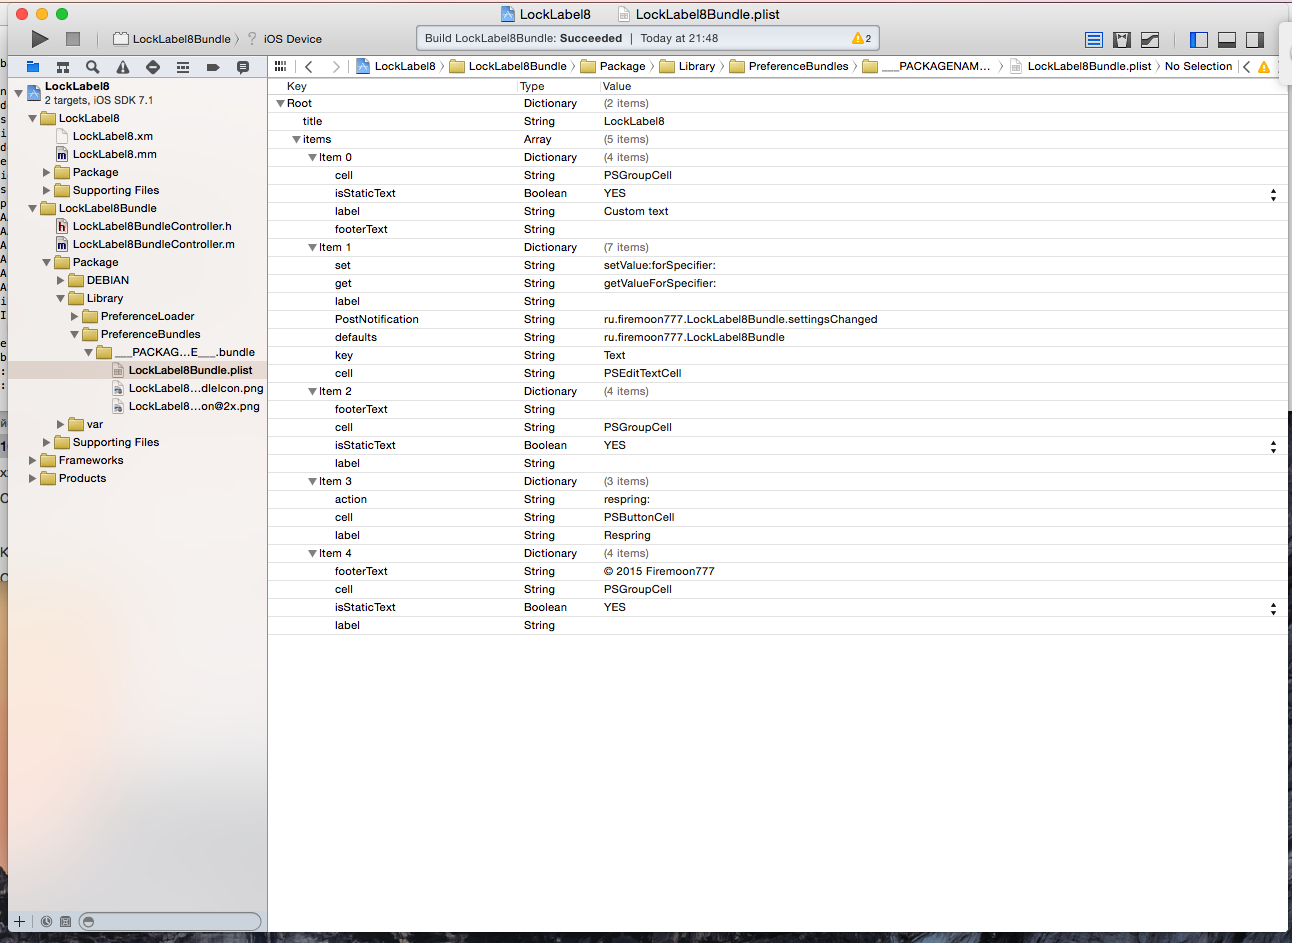Open the Breakpoint navigator icon
This screenshot has height=943, width=1292.
213,67
